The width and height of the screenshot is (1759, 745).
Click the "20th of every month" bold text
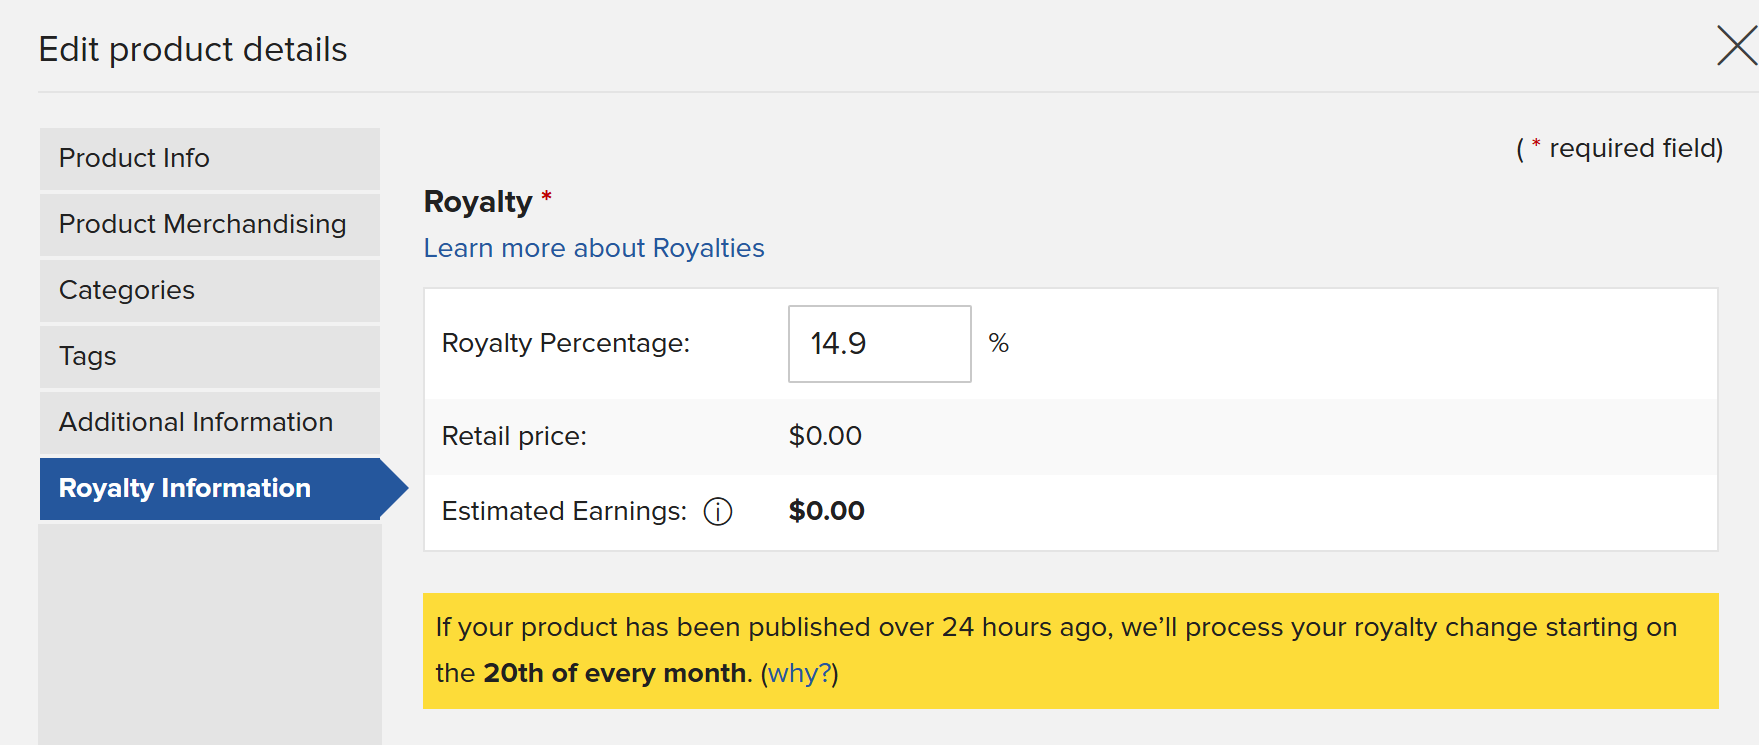click(x=615, y=673)
